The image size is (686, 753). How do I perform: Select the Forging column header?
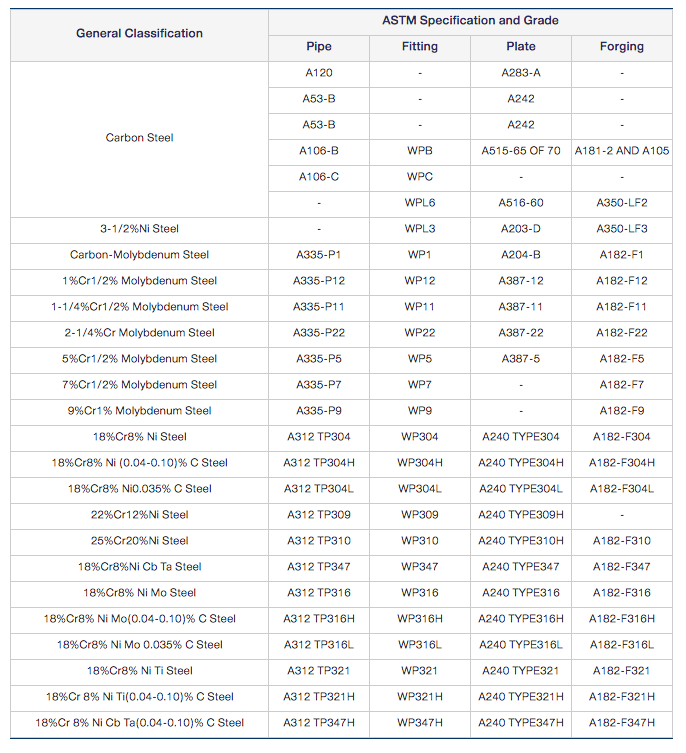(x=622, y=47)
